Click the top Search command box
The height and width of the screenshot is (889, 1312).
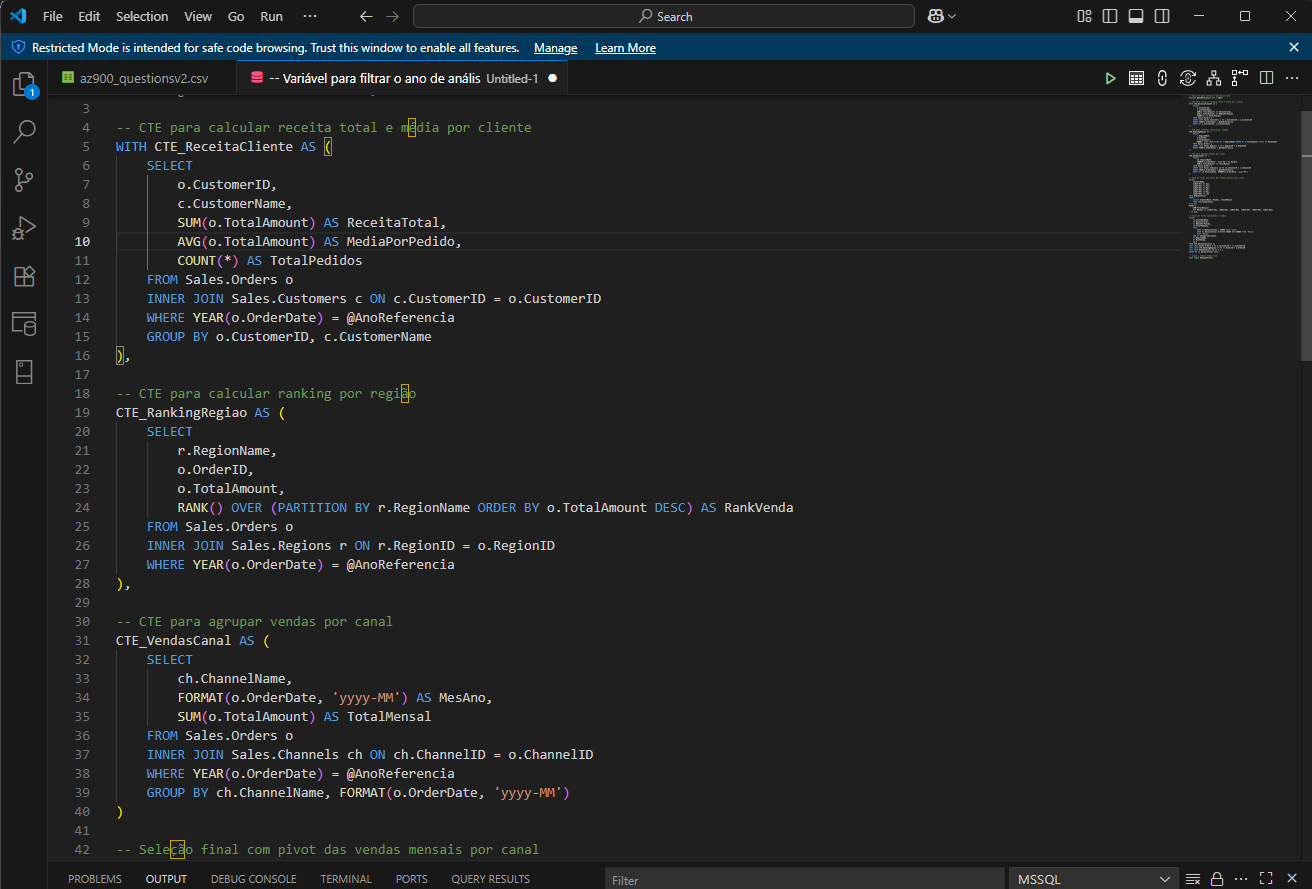[x=664, y=16]
